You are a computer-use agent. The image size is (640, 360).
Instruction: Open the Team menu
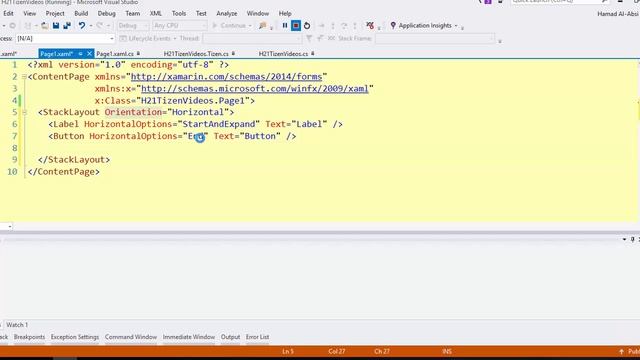coord(133,13)
